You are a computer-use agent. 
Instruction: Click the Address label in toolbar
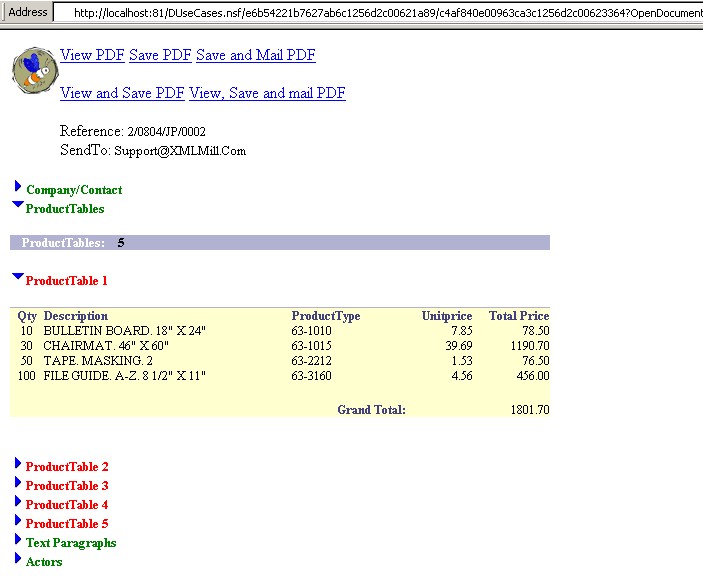(28, 12)
